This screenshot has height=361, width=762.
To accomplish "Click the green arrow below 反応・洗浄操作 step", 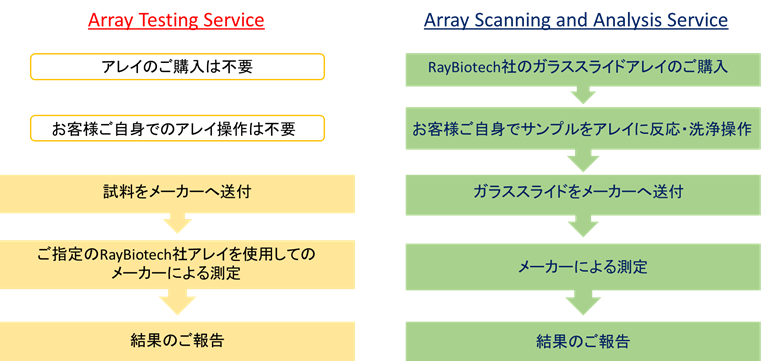I will 583,160.
